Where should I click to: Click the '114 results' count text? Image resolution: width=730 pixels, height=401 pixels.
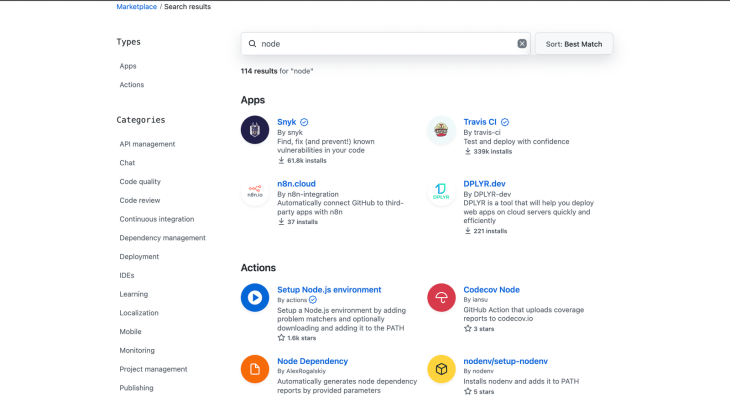tap(259, 71)
